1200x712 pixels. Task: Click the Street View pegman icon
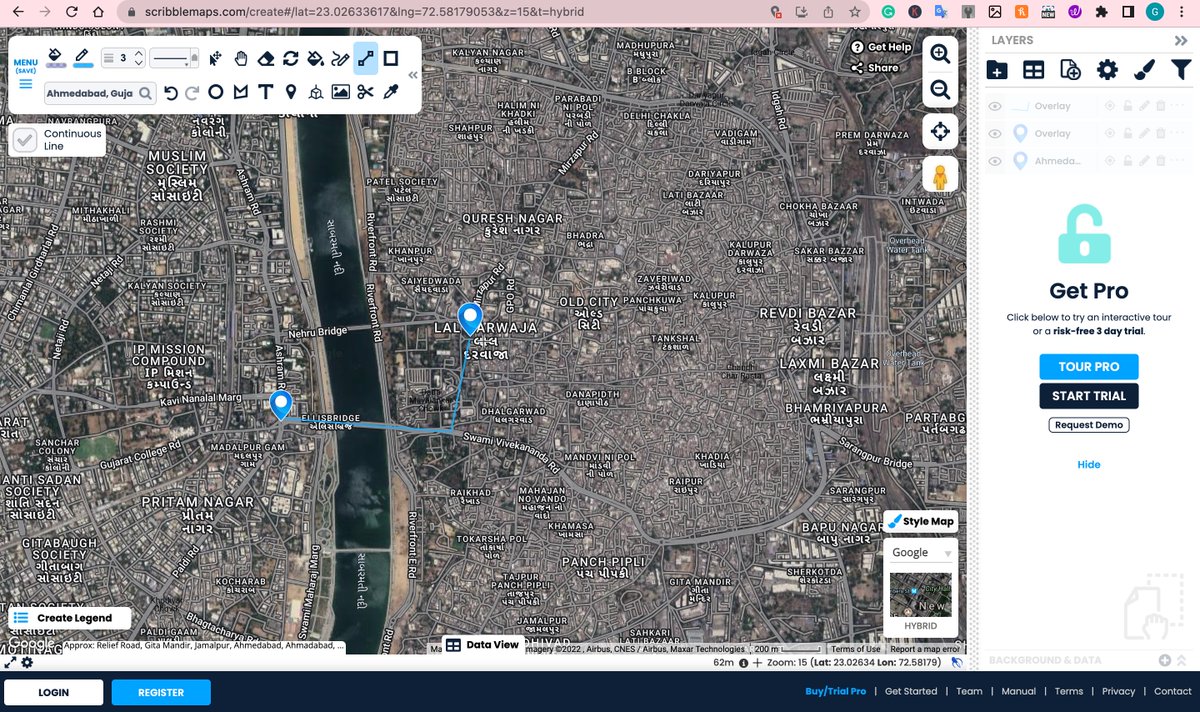pos(940,175)
